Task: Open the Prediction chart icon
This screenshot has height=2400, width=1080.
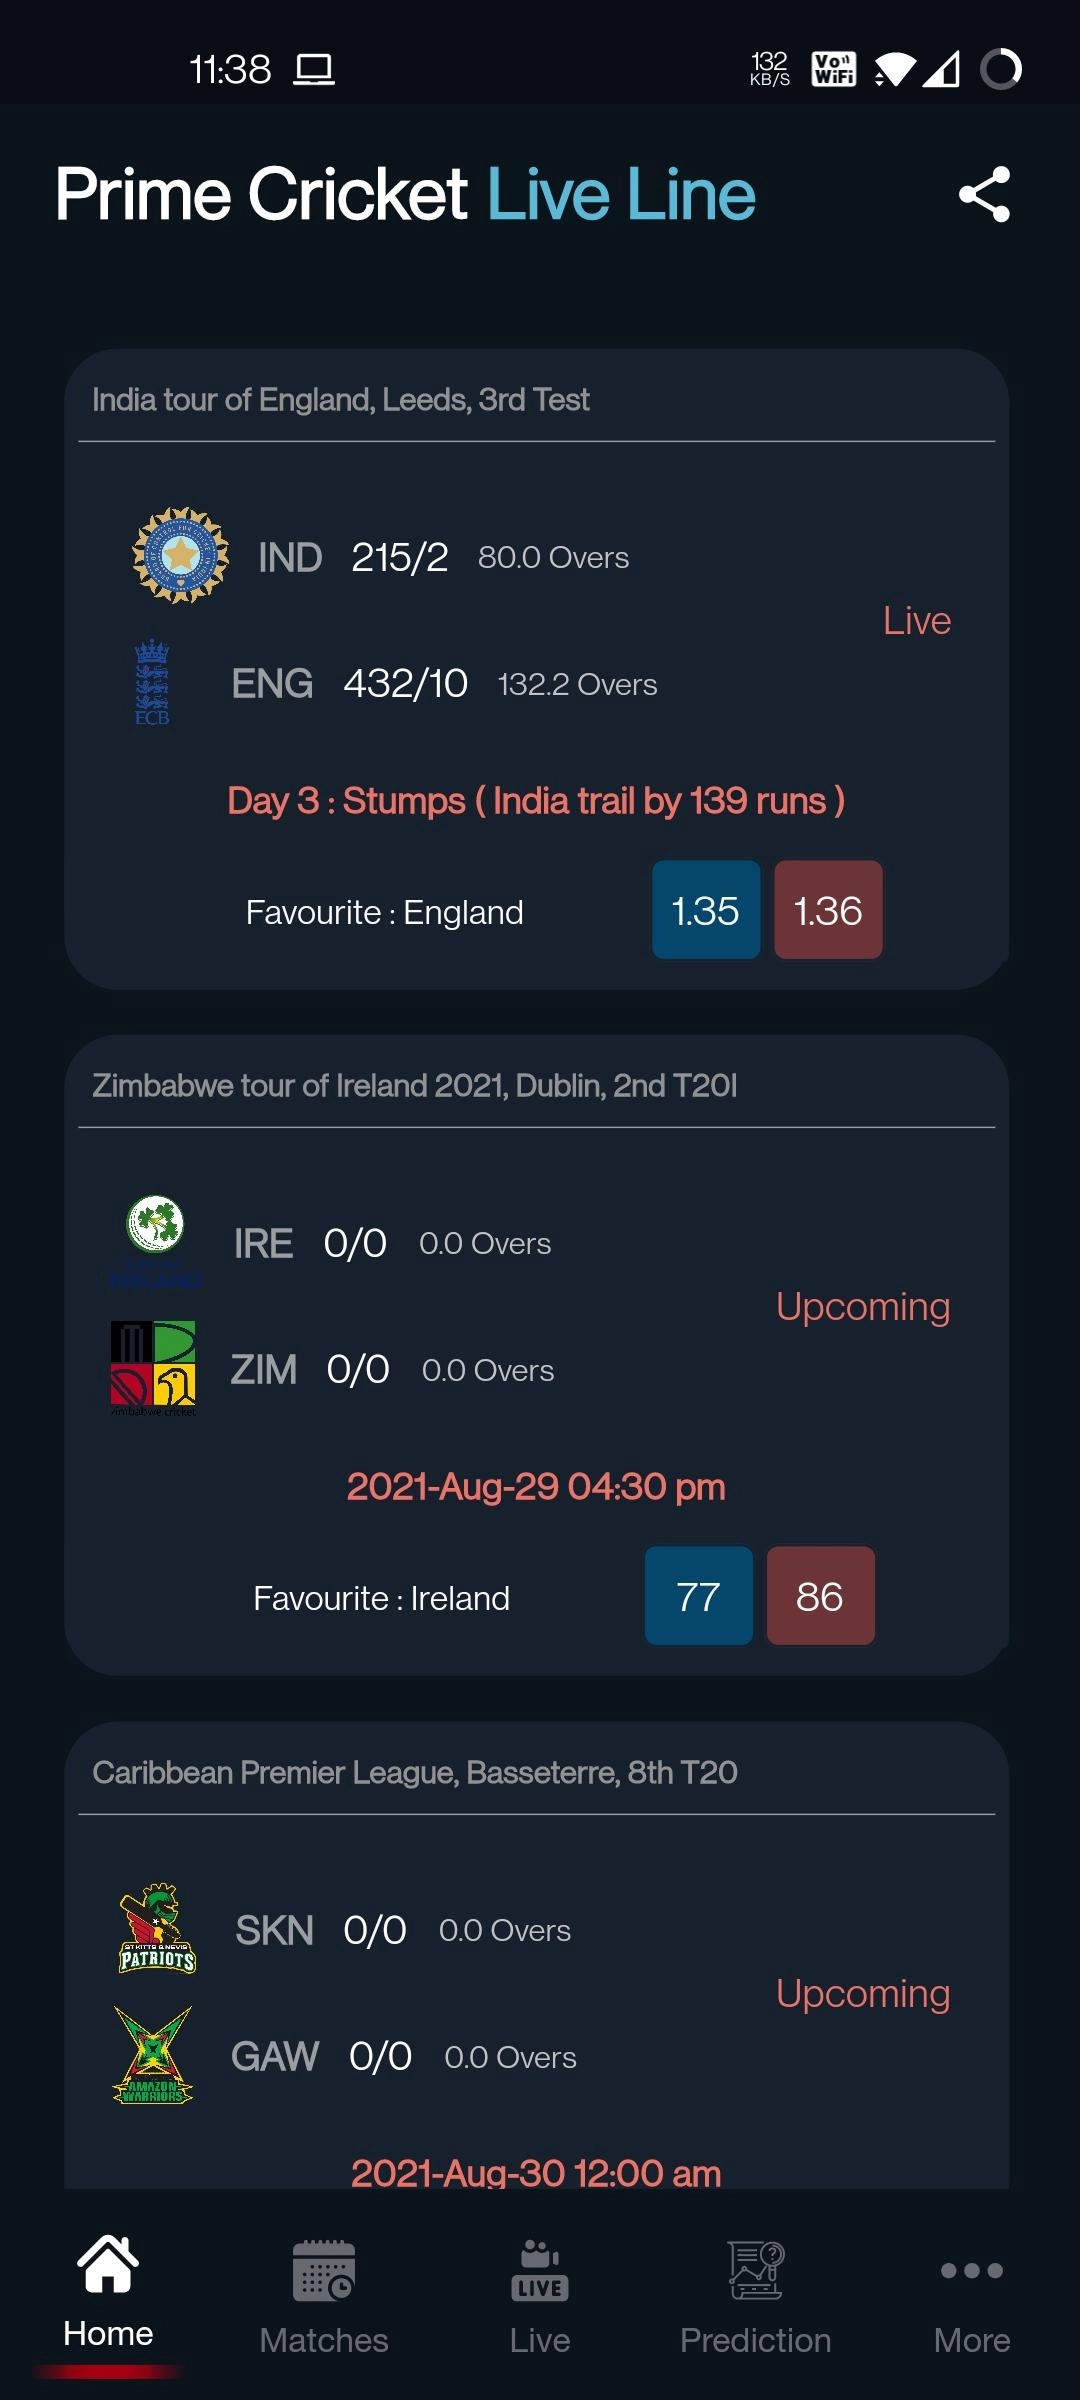Action: click(x=755, y=2271)
